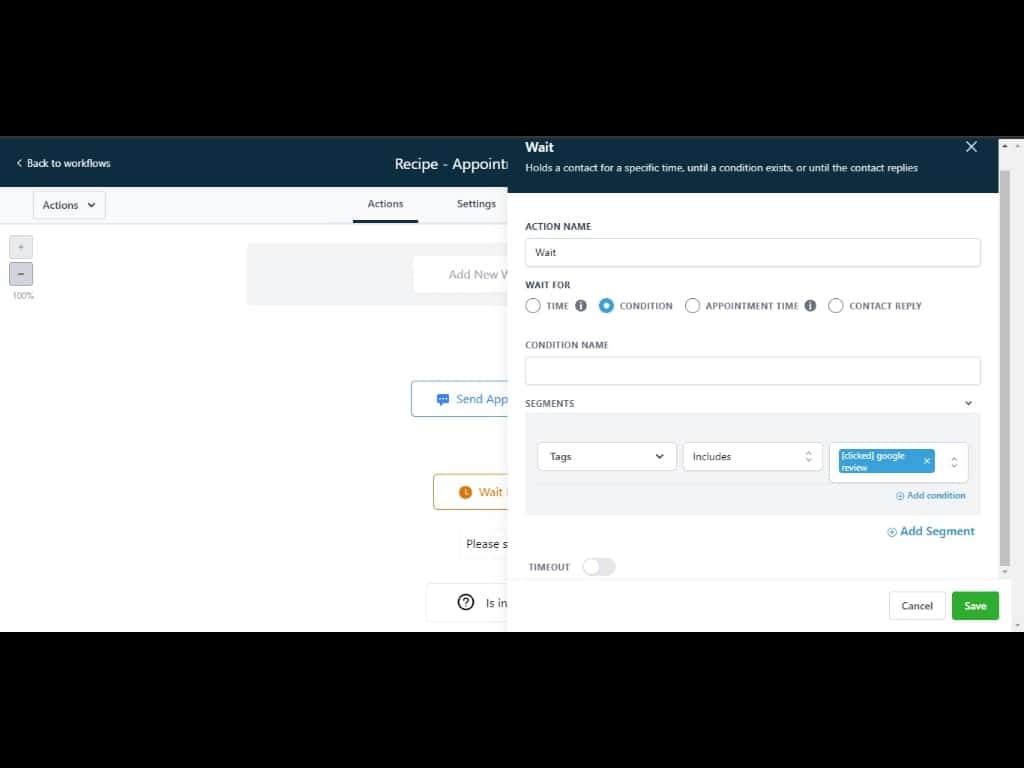This screenshot has height=768, width=1024.
Task: Click the zoom out minus icon
Action: click(21, 274)
